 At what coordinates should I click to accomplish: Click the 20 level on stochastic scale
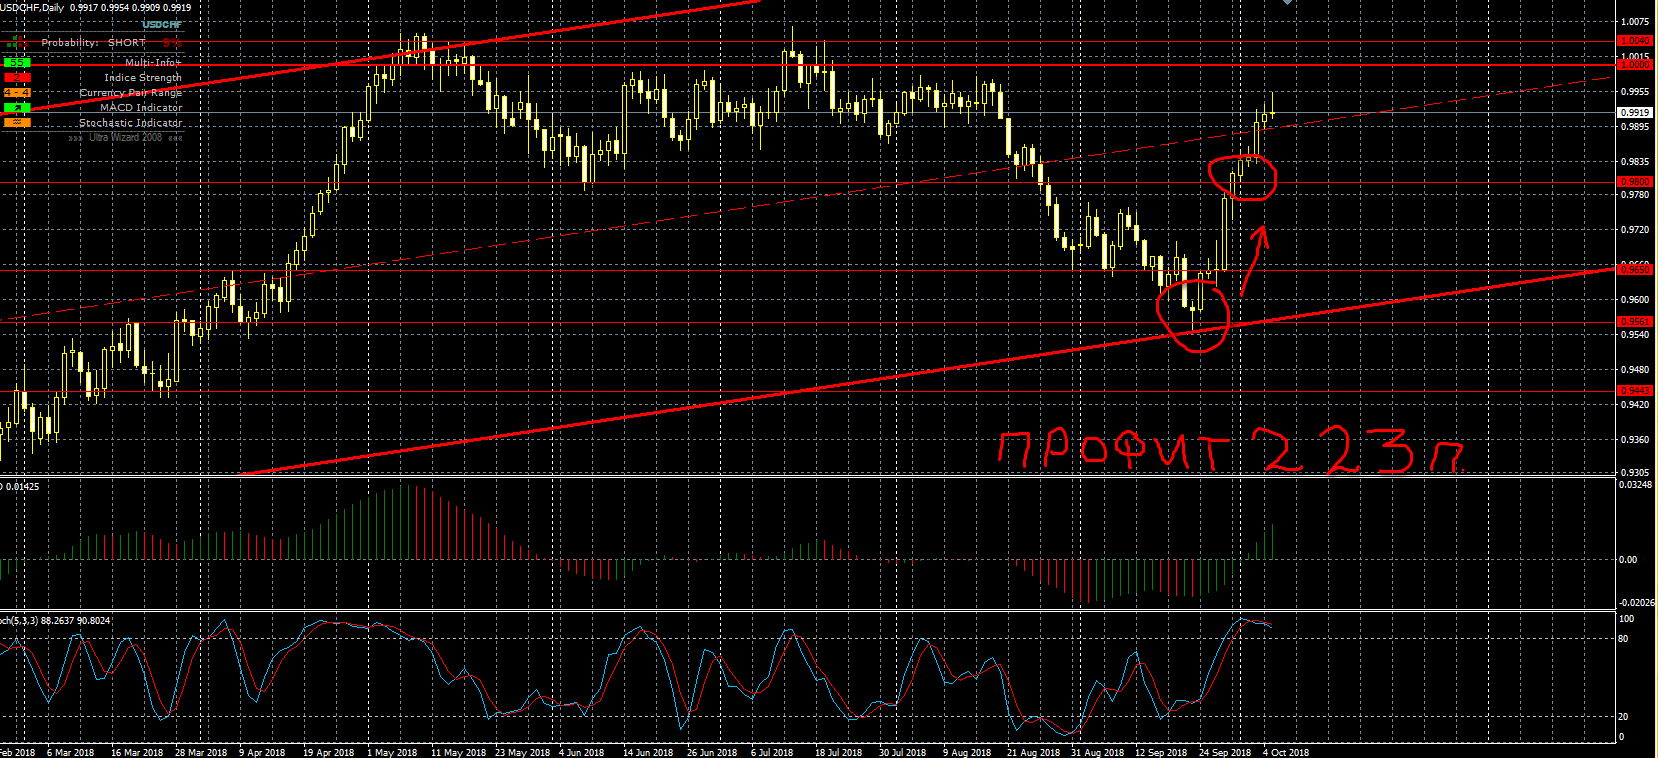click(1624, 717)
